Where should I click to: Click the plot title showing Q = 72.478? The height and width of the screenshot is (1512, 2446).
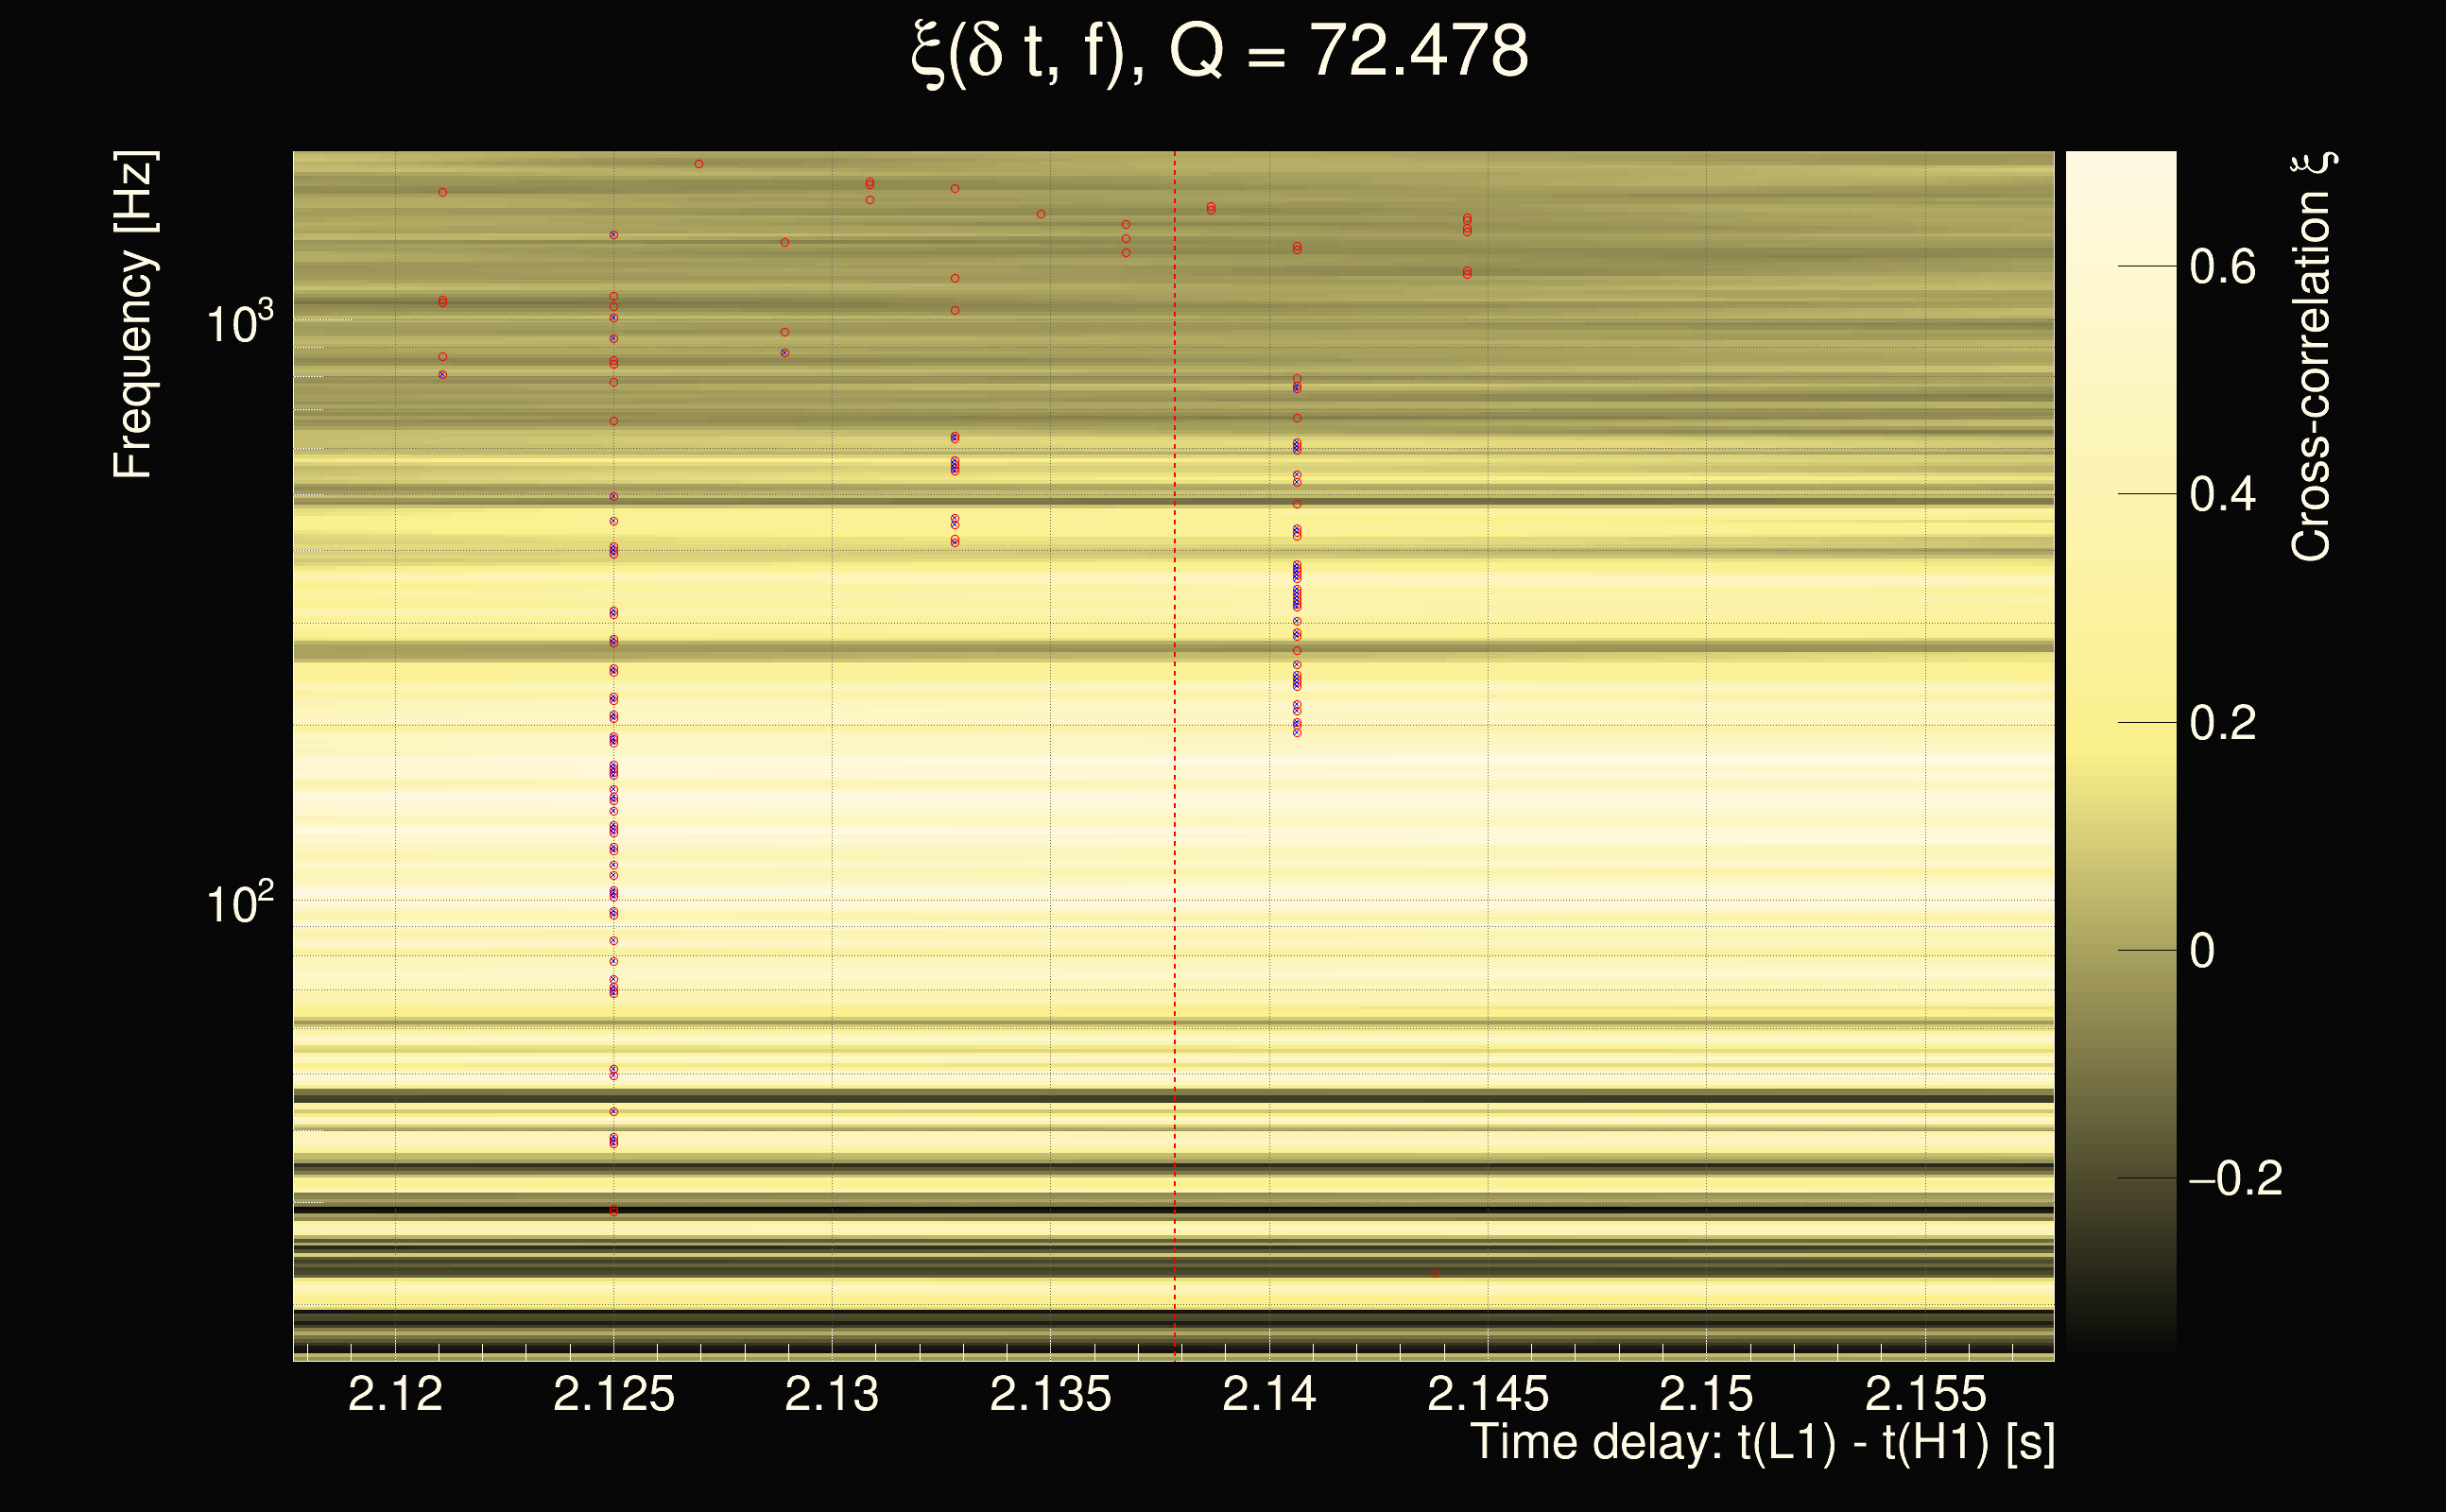click(x=1220, y=52)
